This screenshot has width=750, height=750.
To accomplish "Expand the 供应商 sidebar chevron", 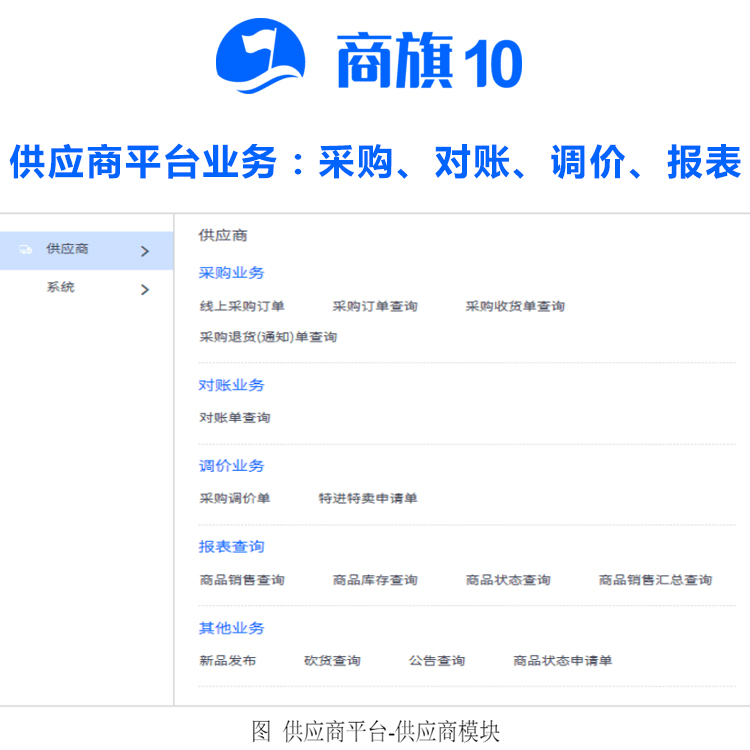I will tap(145, 251).
